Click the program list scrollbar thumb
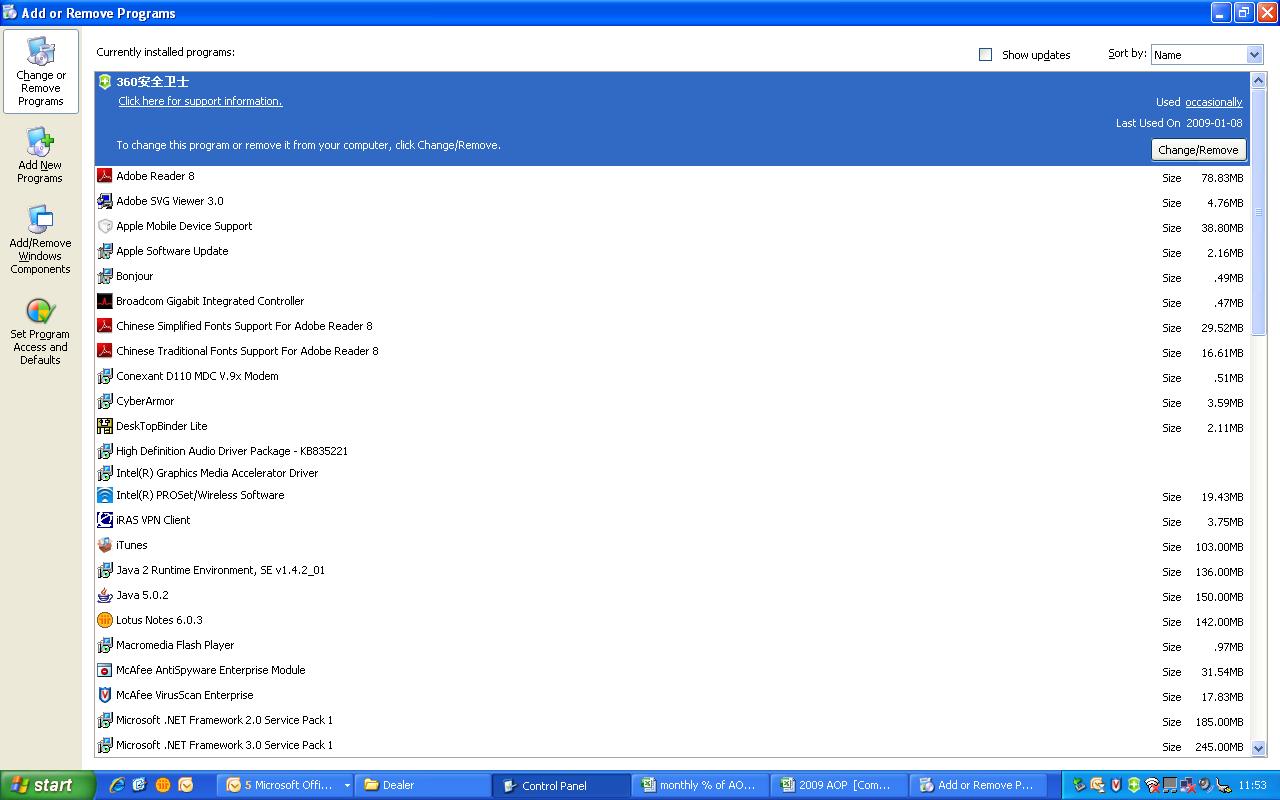 tap(1258, 212)
